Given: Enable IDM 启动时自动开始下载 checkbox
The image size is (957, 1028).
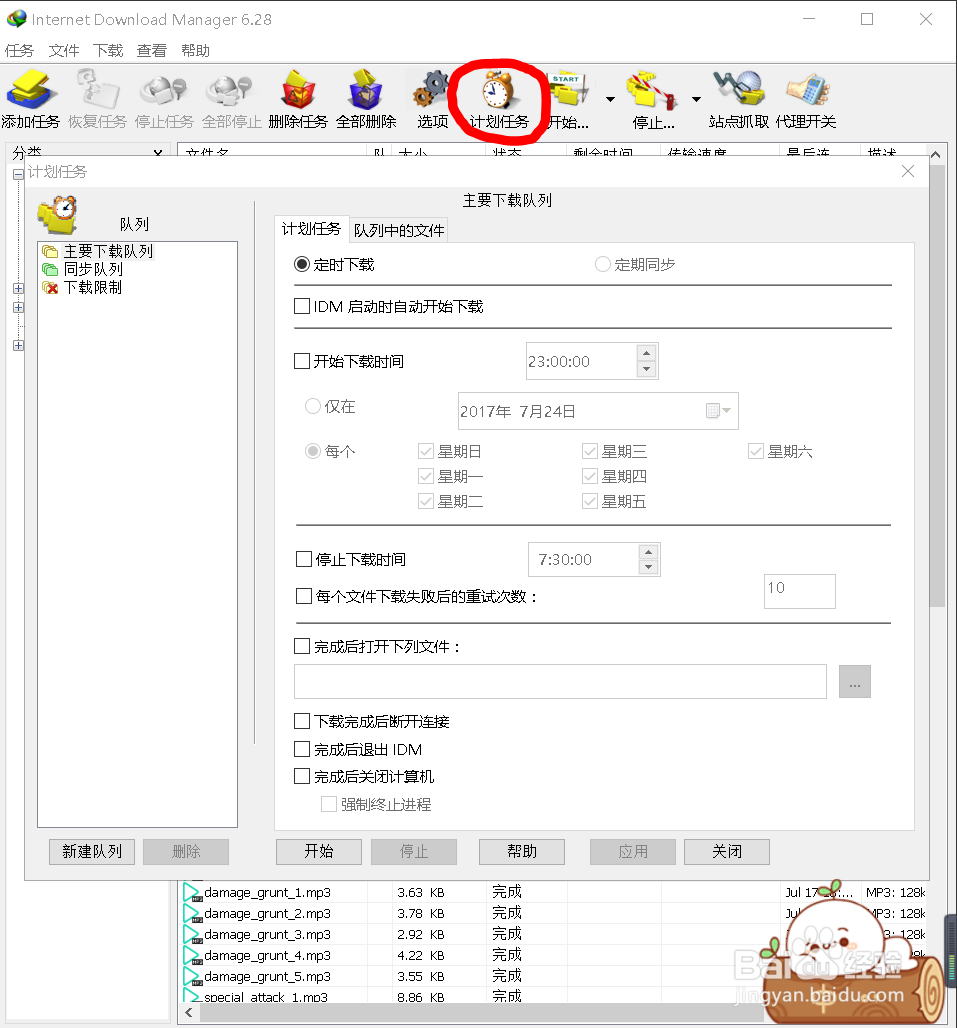Looking at the screenshot, I should tap(302, 306).
